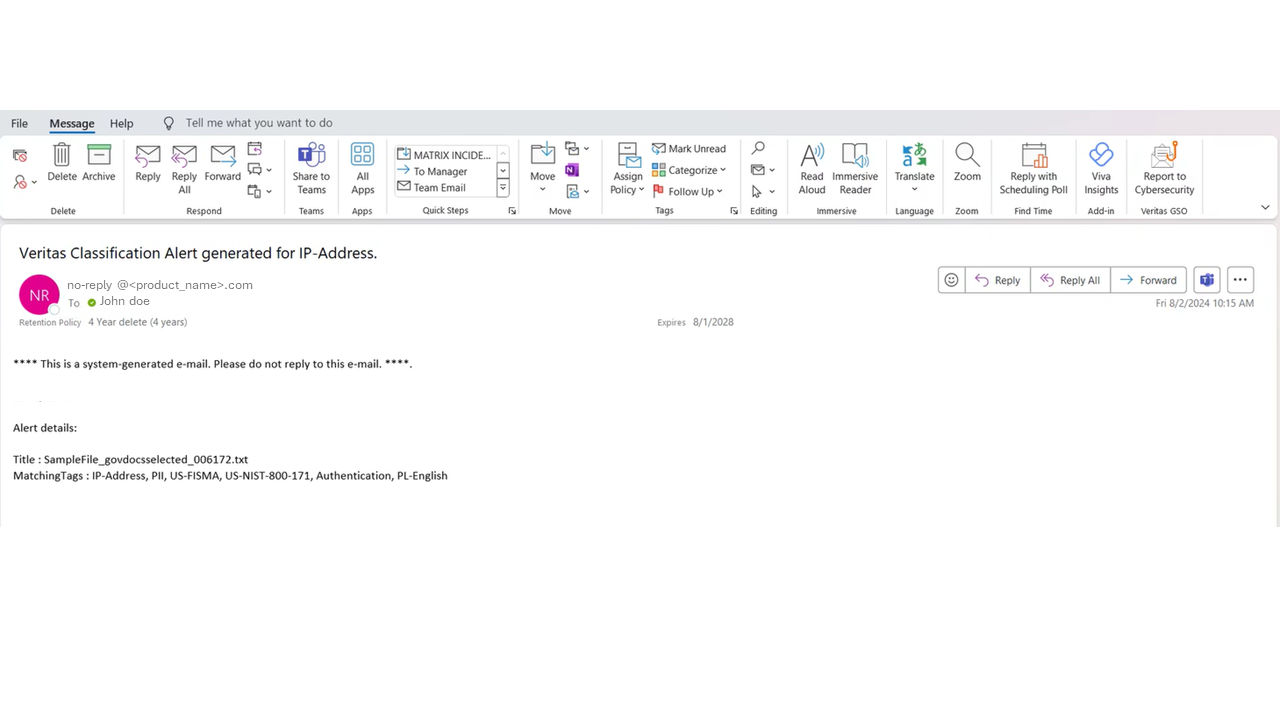The width and height of the screenshot is (1280, 720).
Task: Open Quick Steps dialog launcher
Action: point(512,211)
